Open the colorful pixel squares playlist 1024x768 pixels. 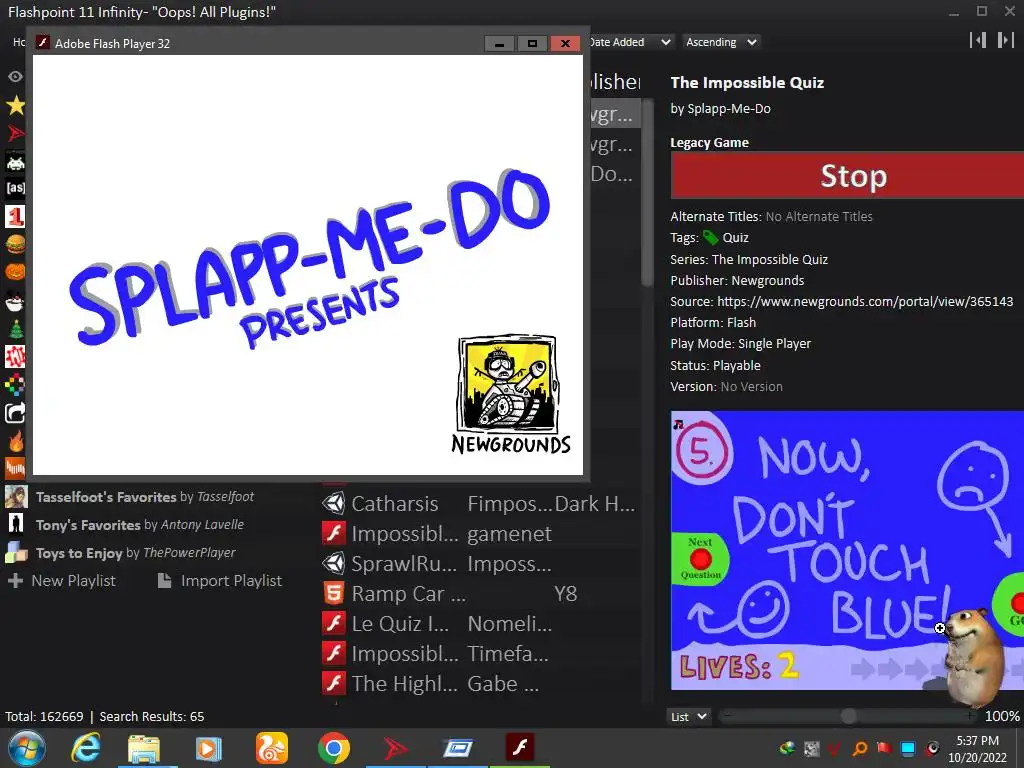(15, 385)
